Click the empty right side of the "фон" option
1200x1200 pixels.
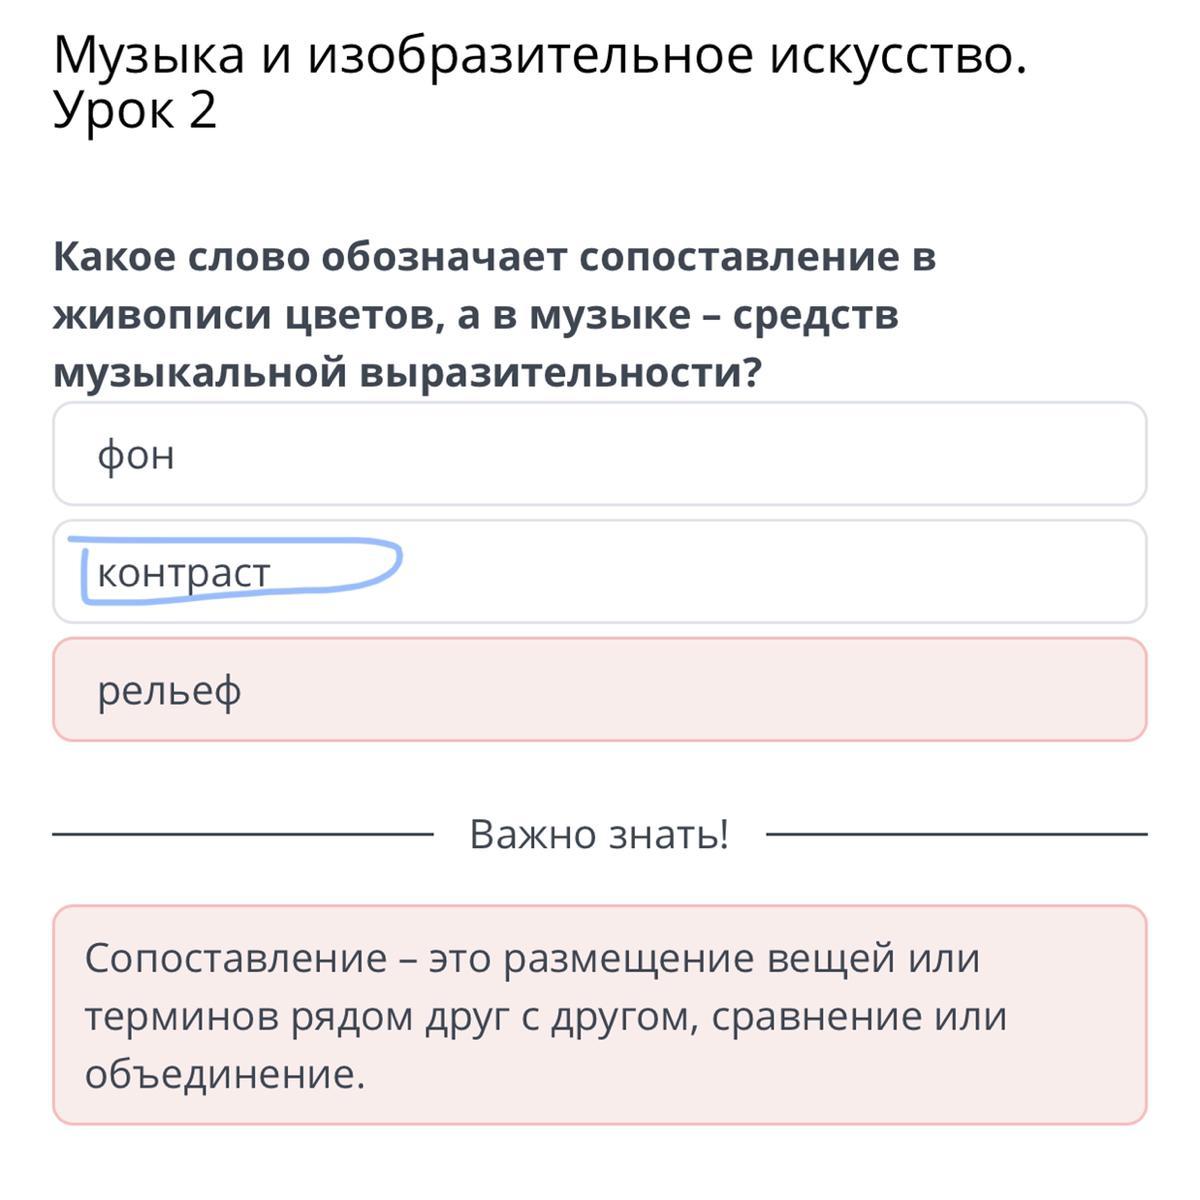[800, 454]
